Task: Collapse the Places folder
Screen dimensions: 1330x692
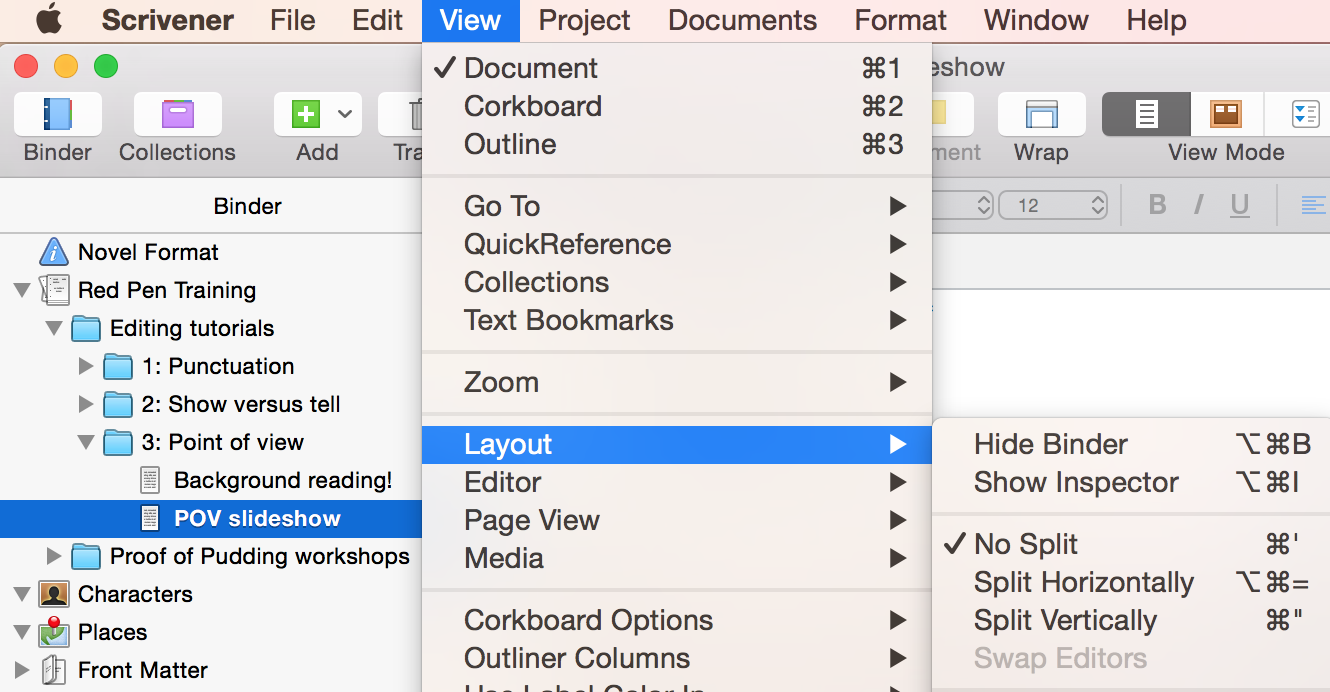Action: coord(22,632)
